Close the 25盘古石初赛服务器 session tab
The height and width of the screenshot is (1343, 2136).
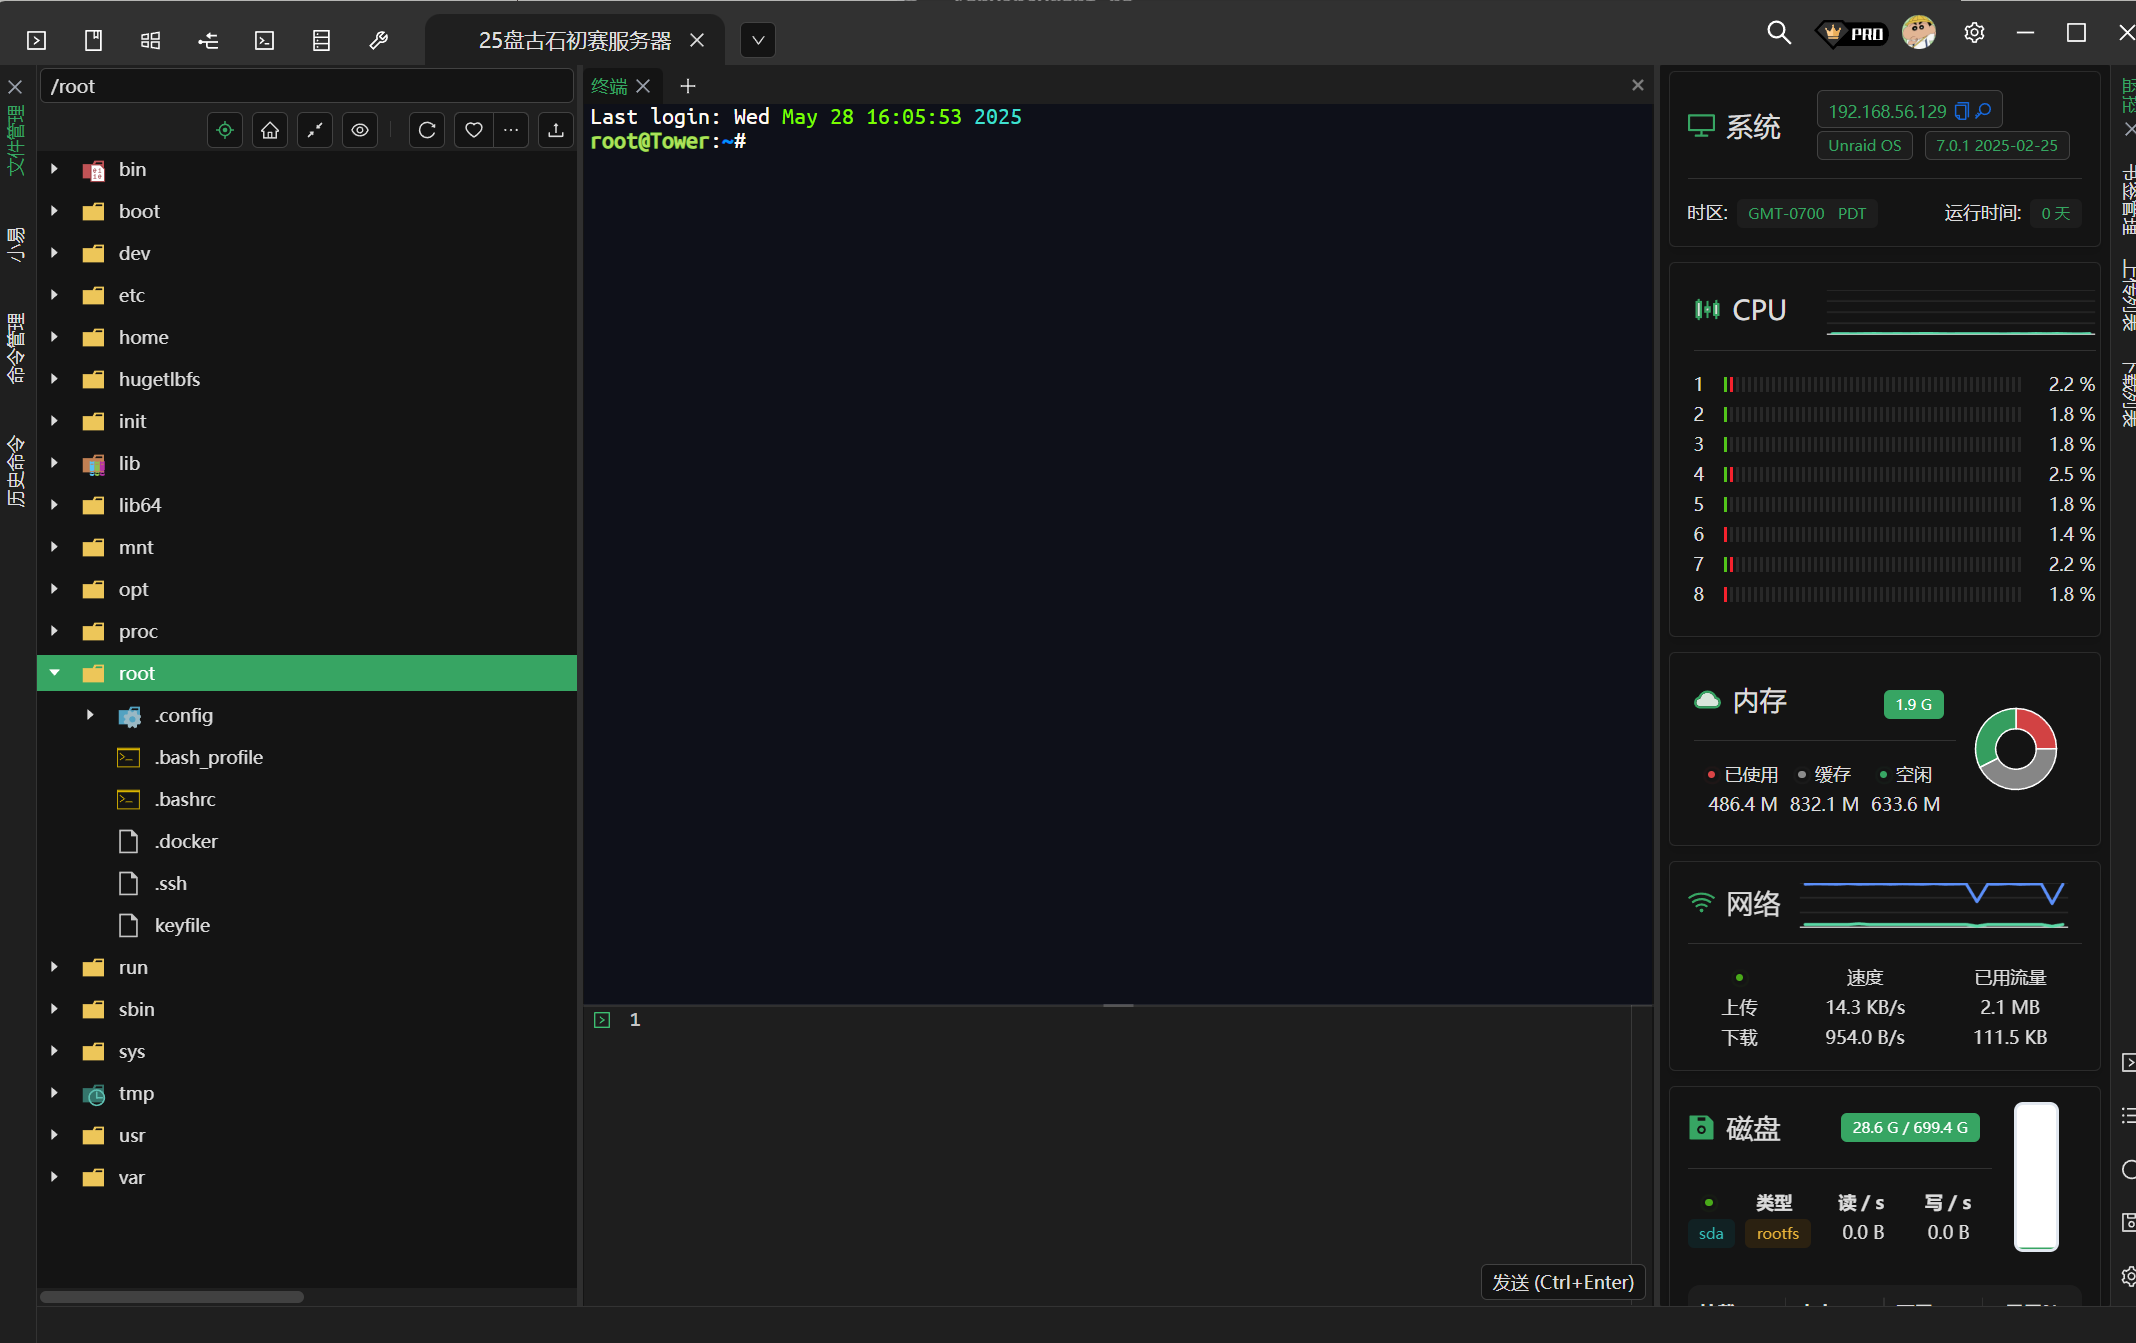tap(697, 40)
